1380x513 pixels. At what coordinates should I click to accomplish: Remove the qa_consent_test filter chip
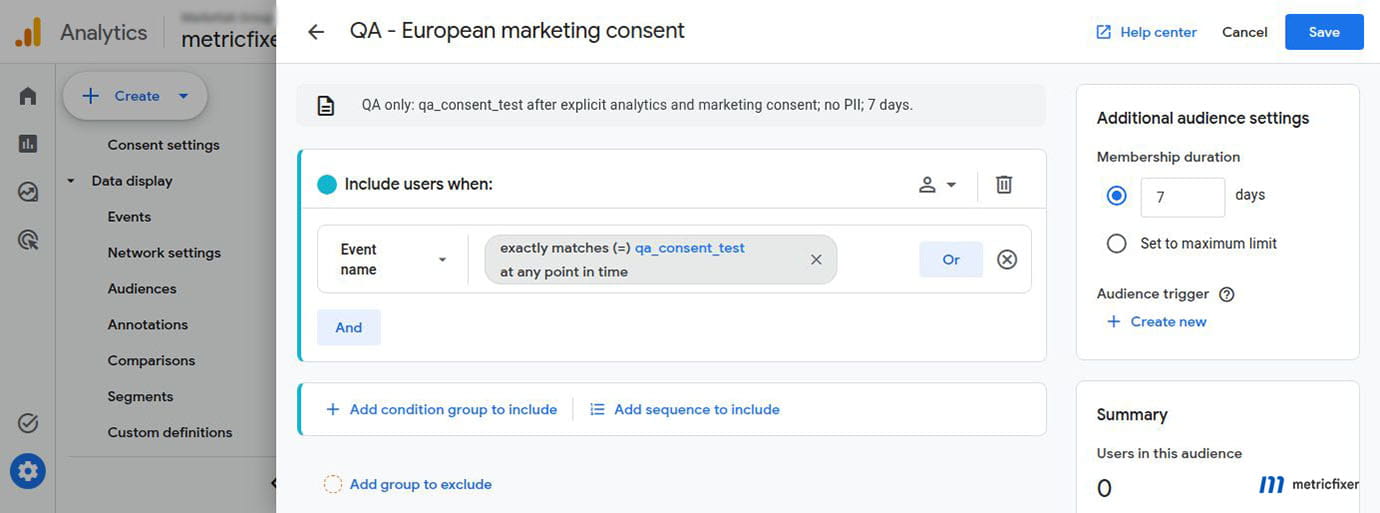(816, 260)
